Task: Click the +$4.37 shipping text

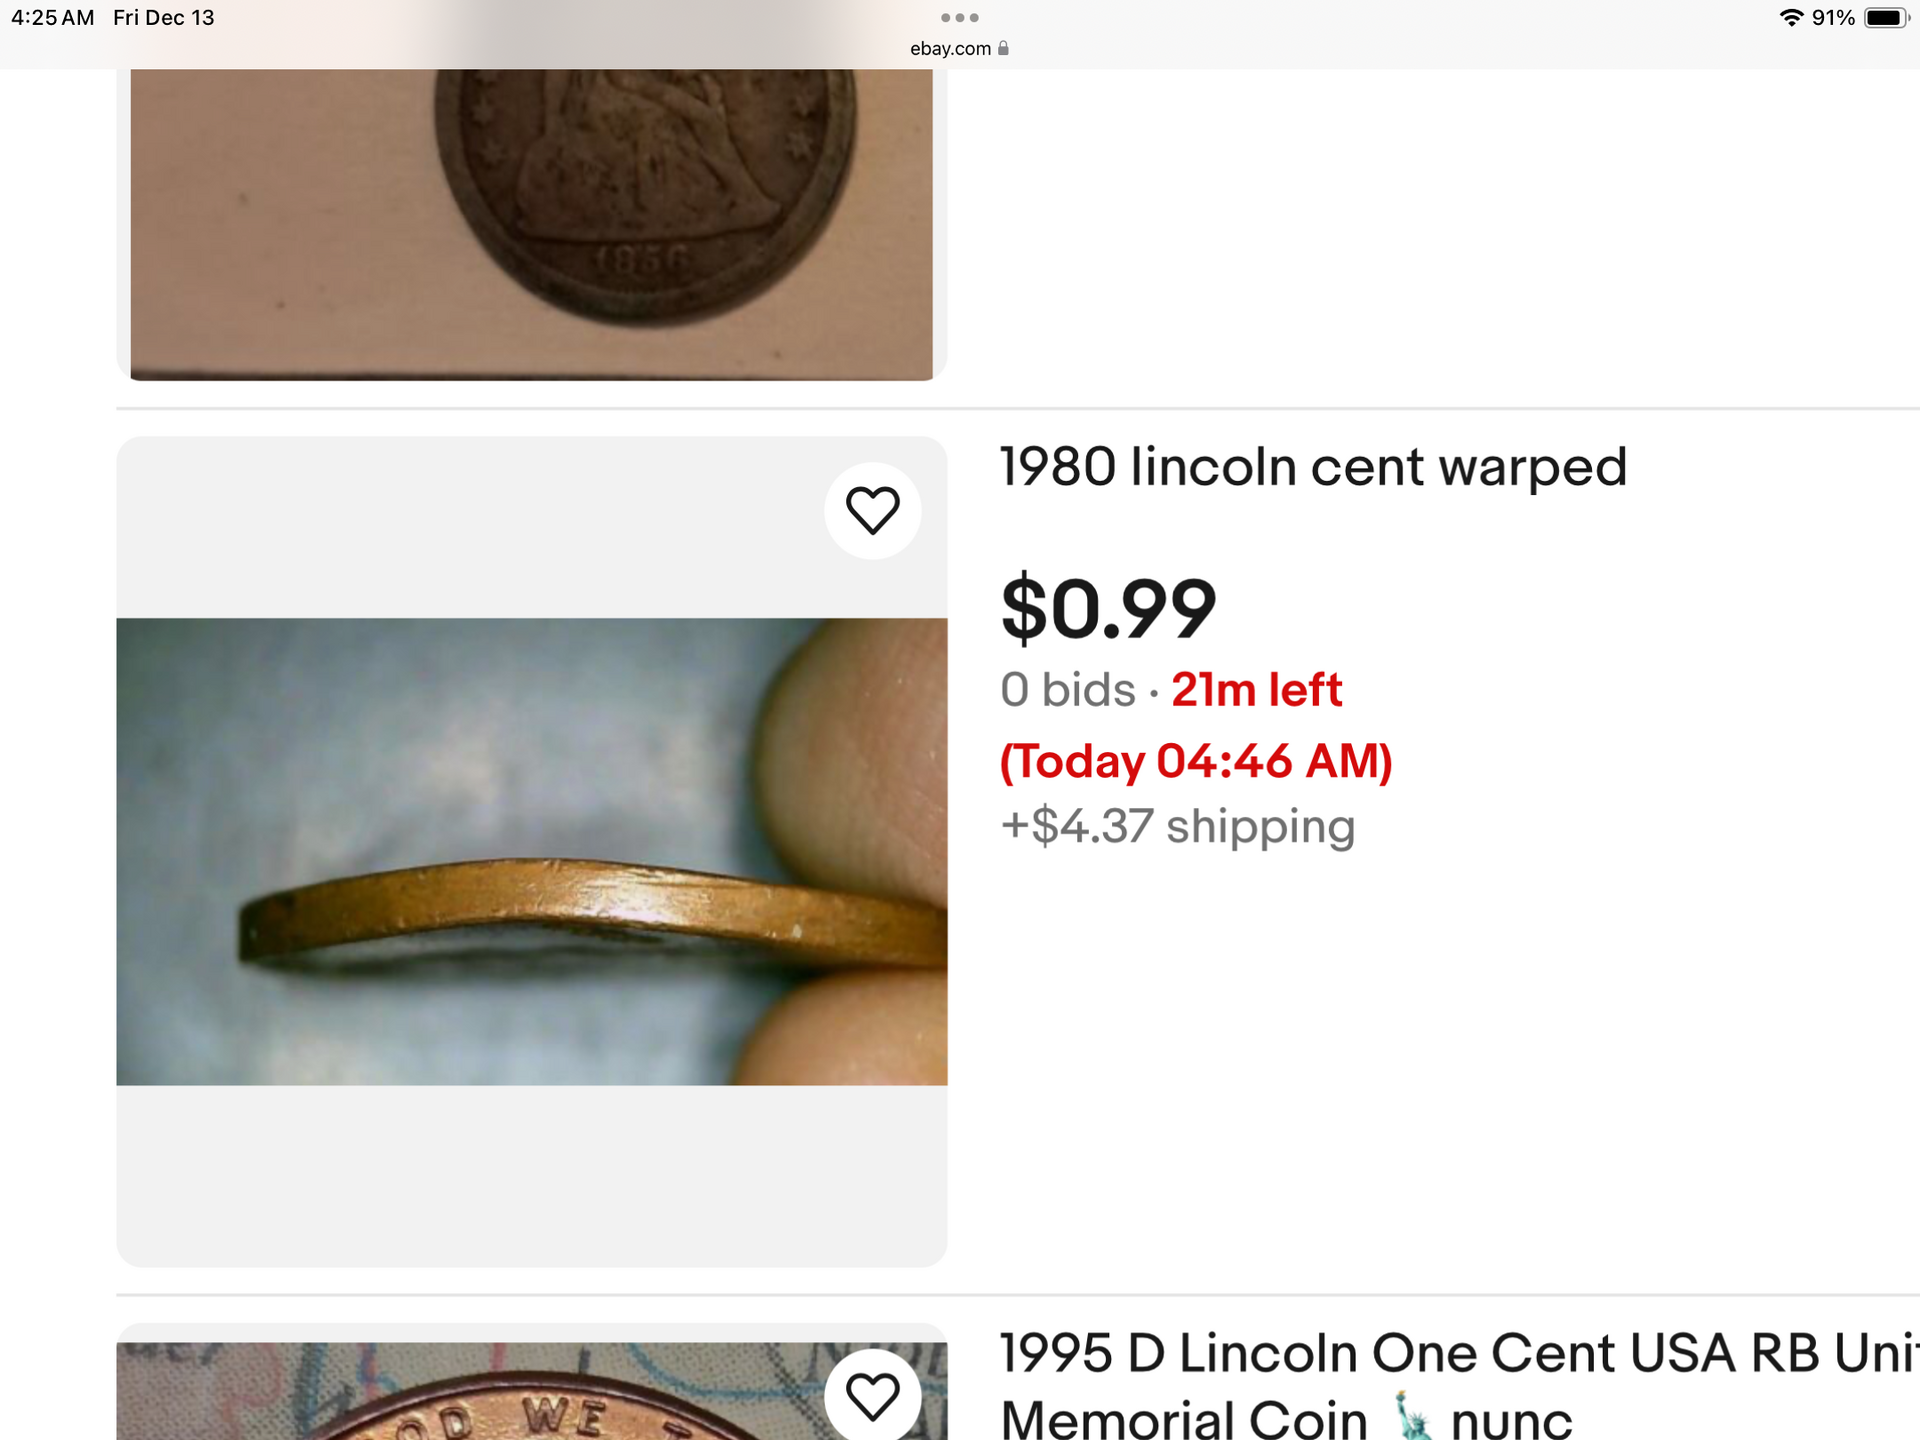Action: tap(1178, 827)
